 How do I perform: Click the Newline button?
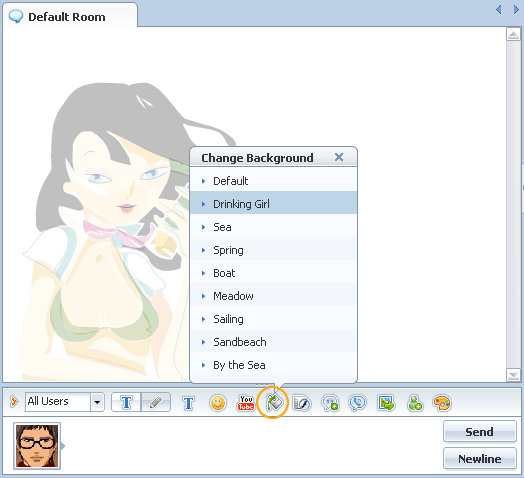coord(480,459)
